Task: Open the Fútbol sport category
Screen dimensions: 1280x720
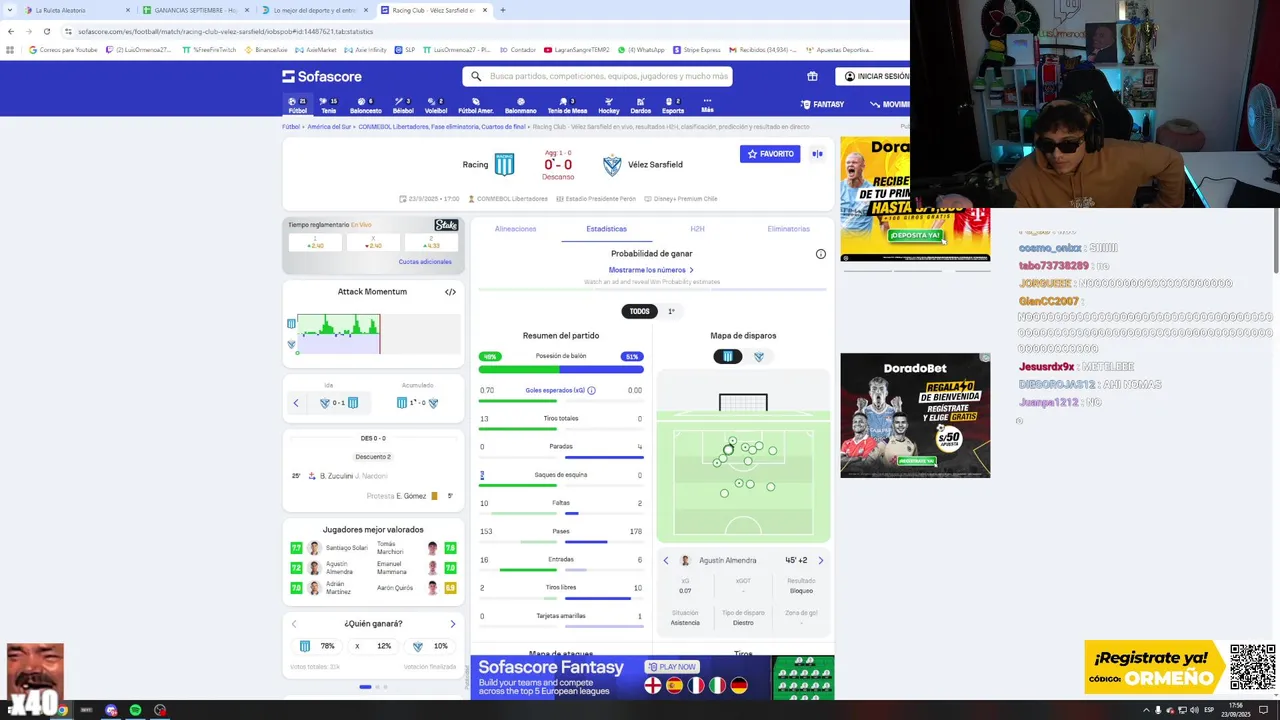Action: tap(297, 105)
